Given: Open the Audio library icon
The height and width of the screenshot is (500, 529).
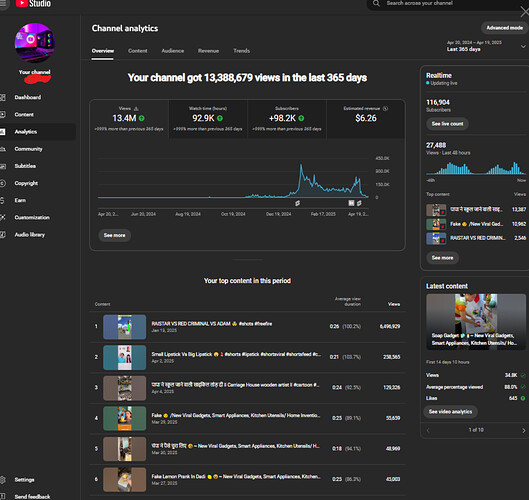Looking at the screenshot, I should (3, 235).
